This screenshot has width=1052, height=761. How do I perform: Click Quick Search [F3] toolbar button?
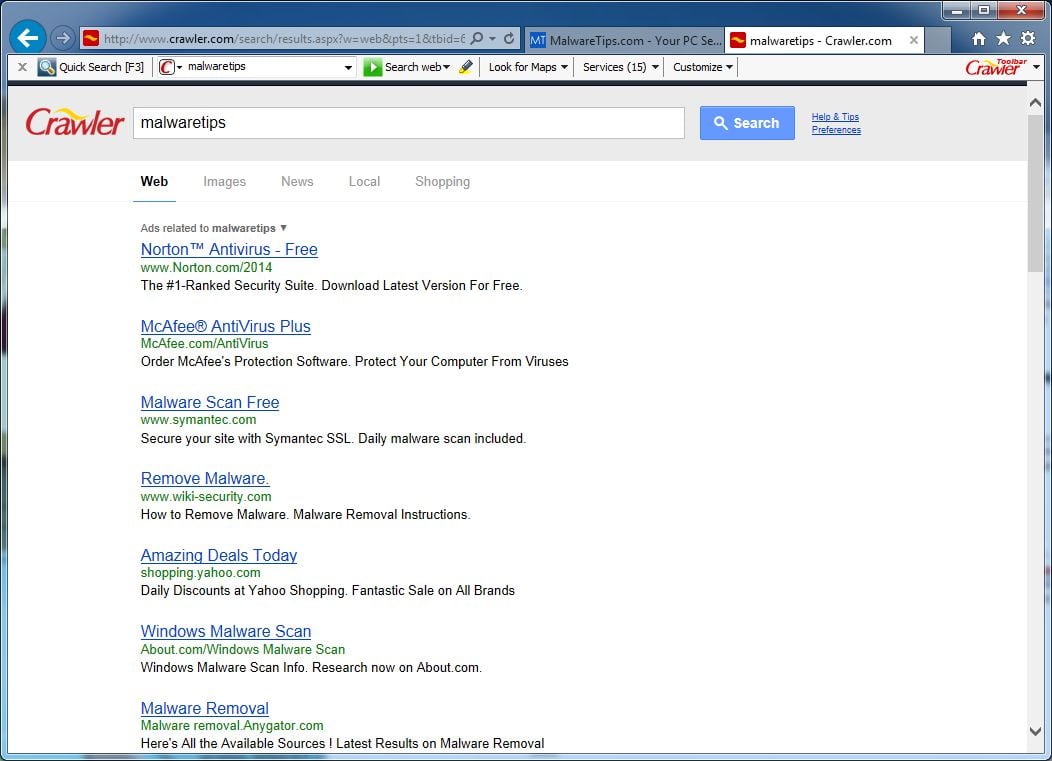(x=91, y=66)
